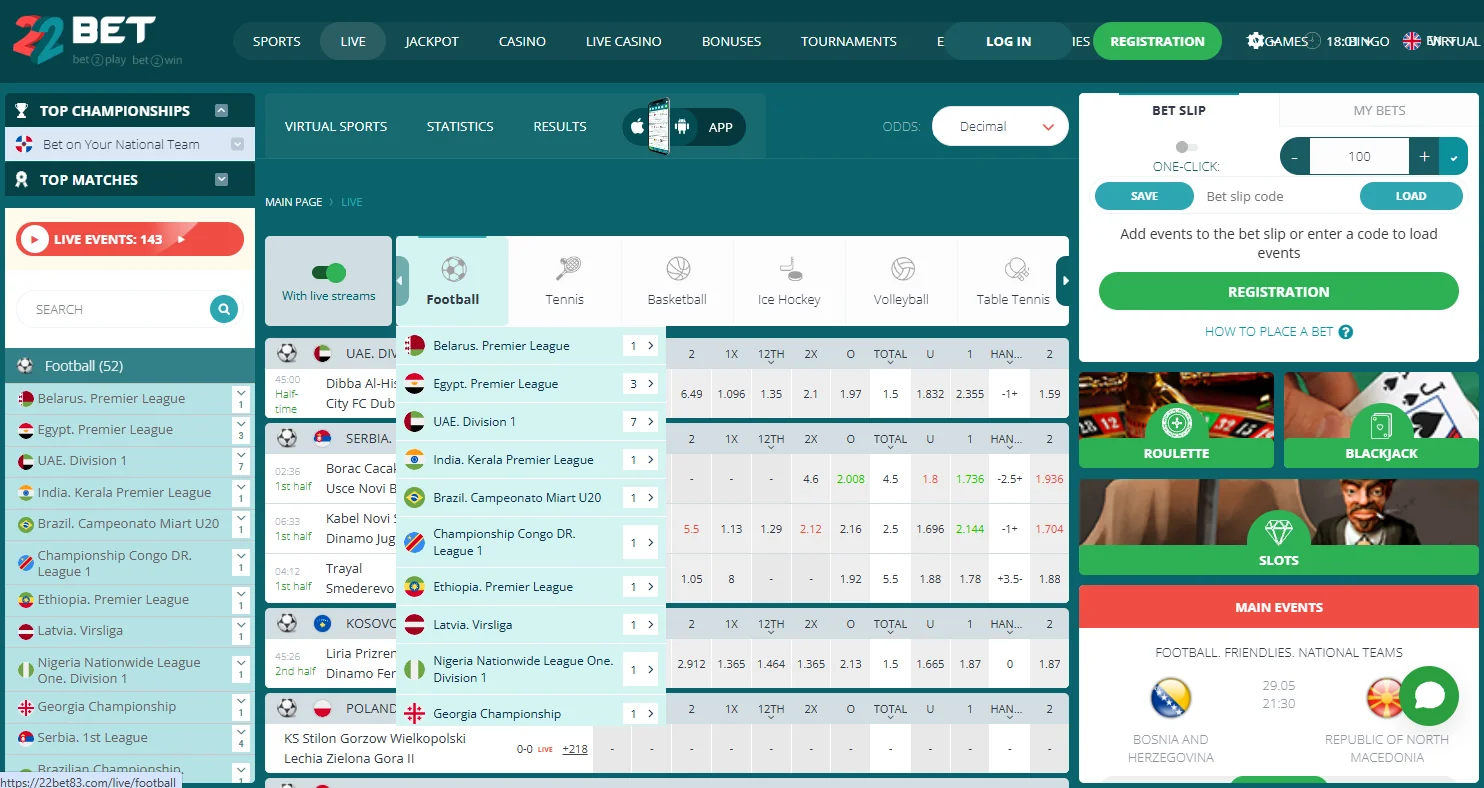Open the Blackjack game tile
This screenshot has height=788, width=1484.
pos(1381,420)
